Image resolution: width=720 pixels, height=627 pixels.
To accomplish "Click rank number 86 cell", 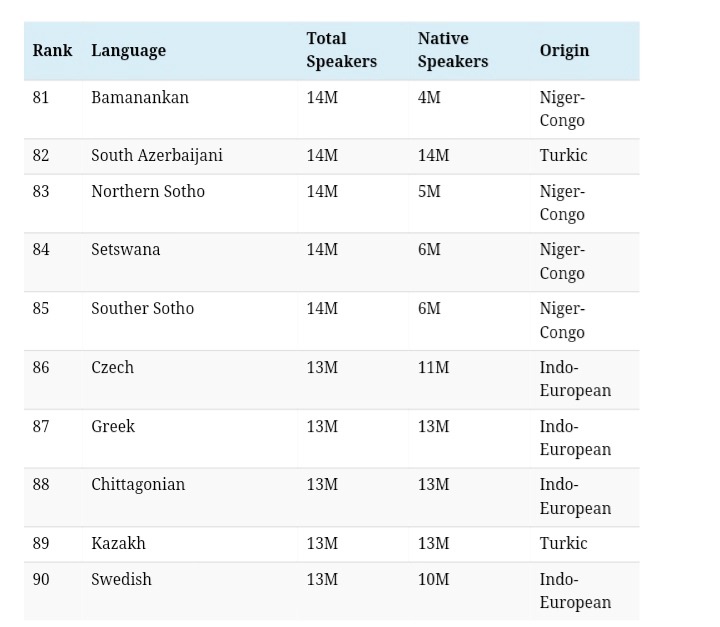I will (x=41, y=367).
